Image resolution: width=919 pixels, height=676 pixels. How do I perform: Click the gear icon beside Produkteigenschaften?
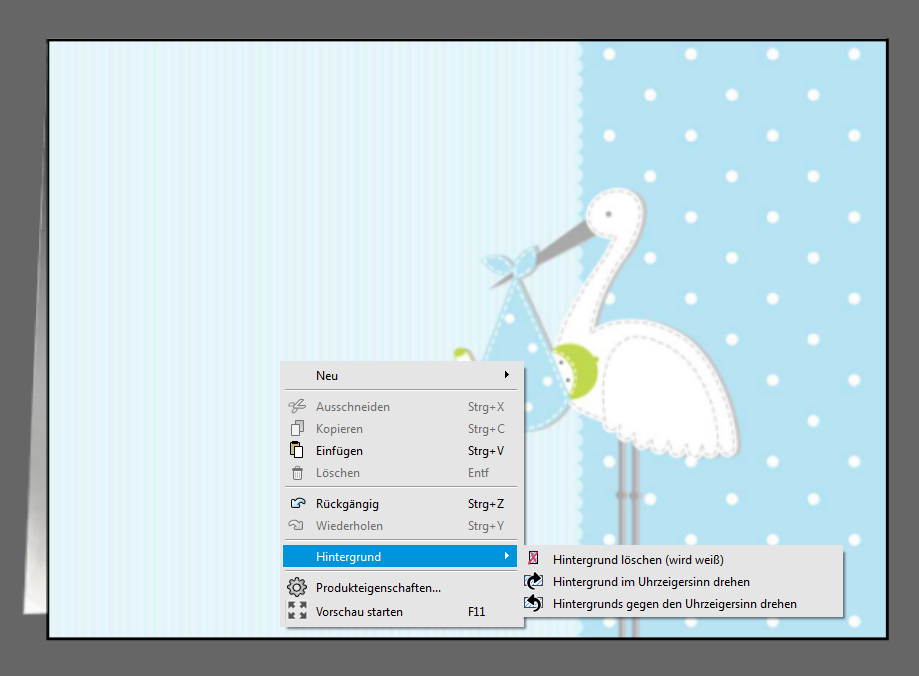tap(297, 587)
